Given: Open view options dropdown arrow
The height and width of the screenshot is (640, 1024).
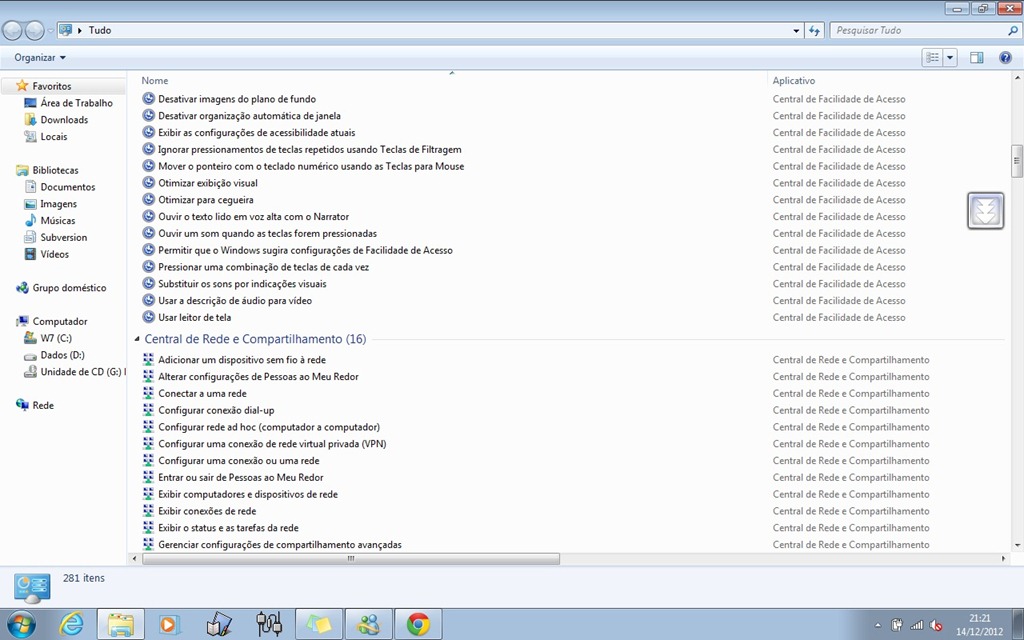Looking at the screenshot, I should point(950,57).
